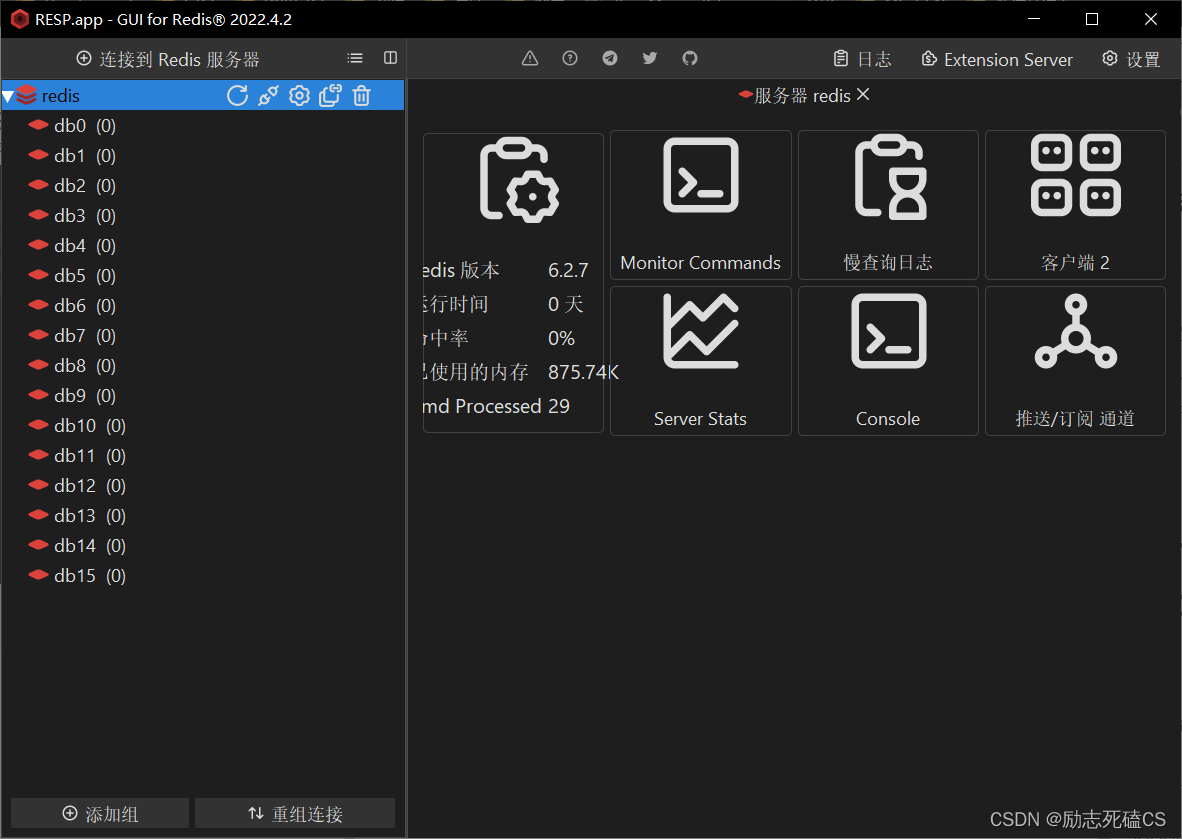Image resolution: width=1182 pixels, height=839 pixels.
Task: Open 推送/订阅 通道 pub/sub card
Action: 1075,361
